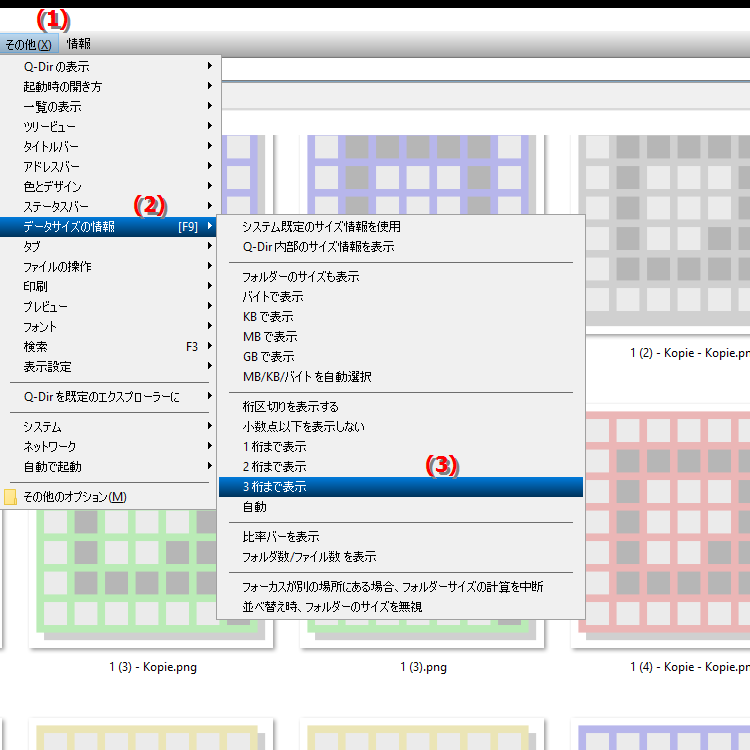Click file name 1 (4) - Kopie - Kopie
The height and width of the screenshot is (750, 750).
coord(690,667)
